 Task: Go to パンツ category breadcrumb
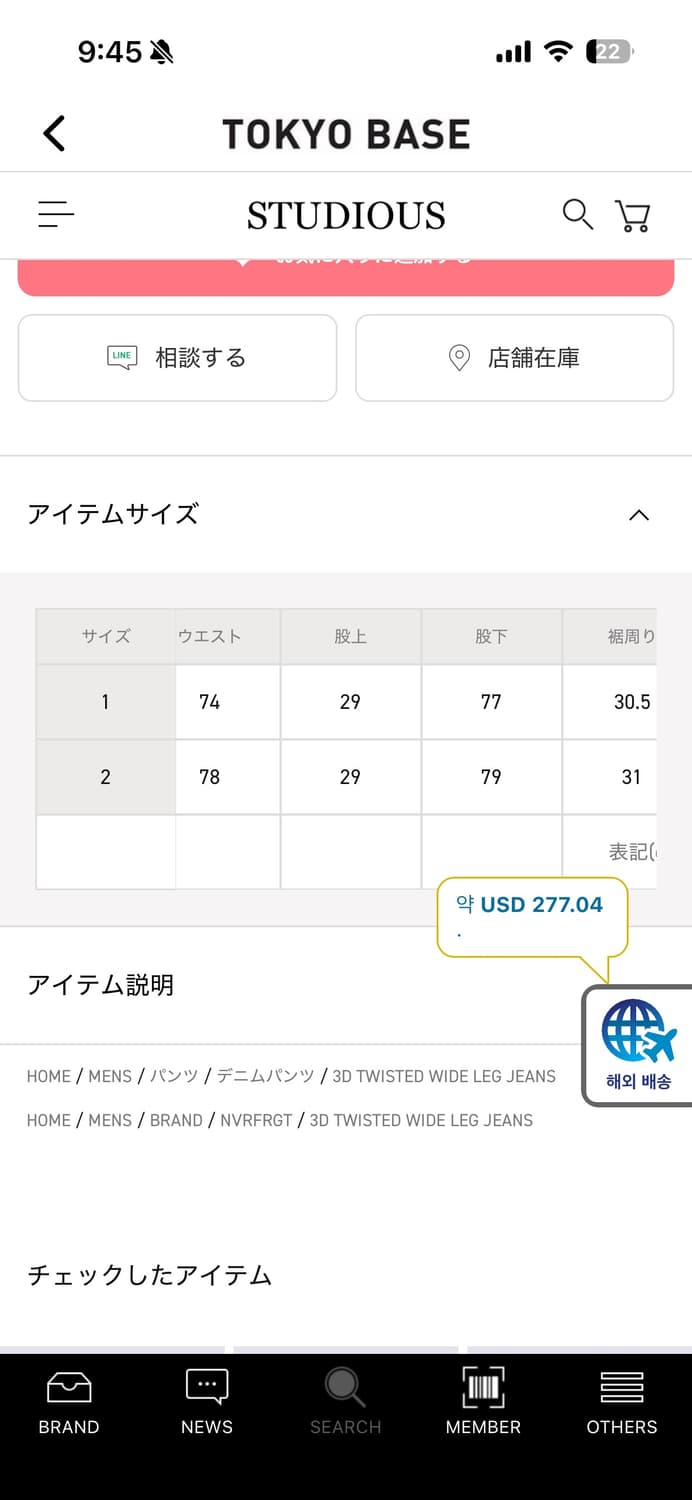click(174, 1076)
